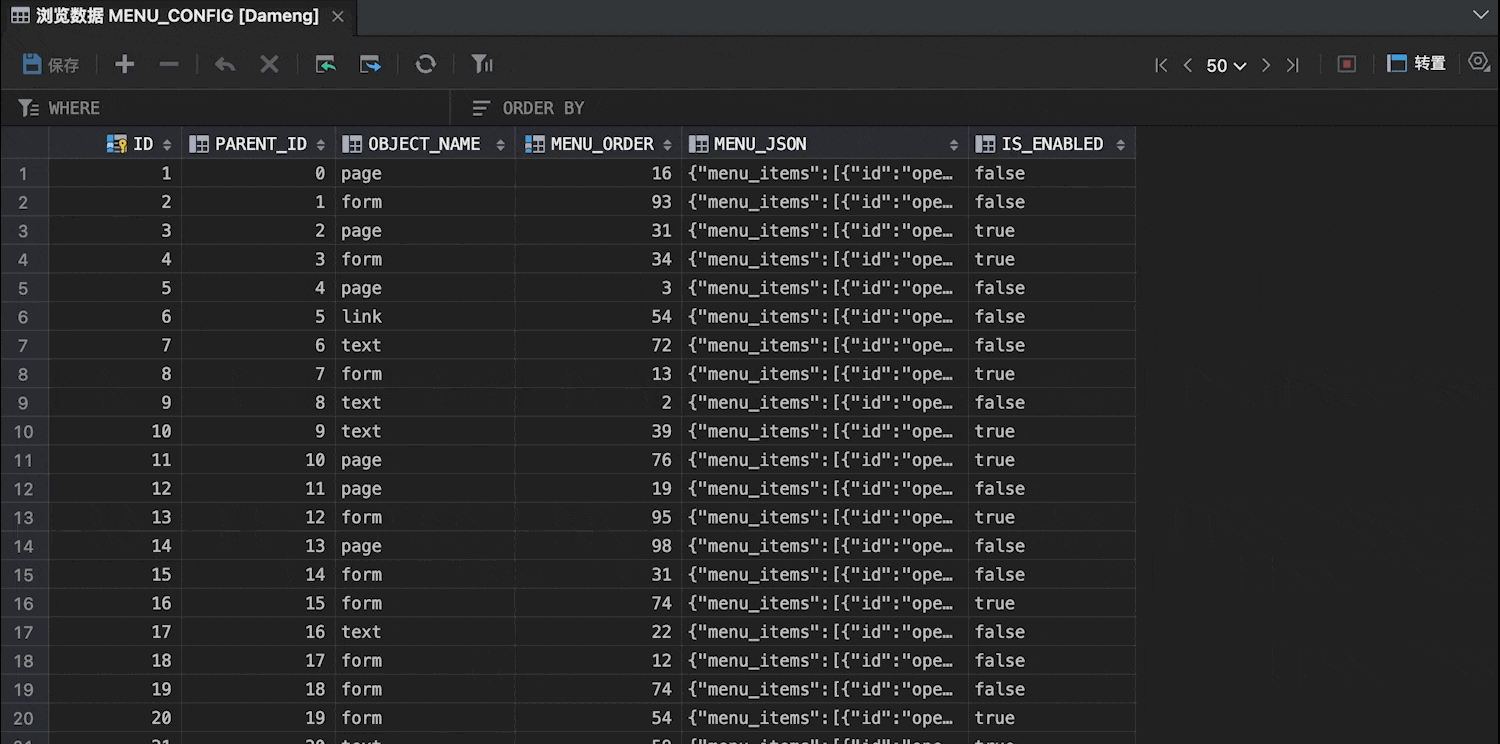Jump to the first page of results
Viewport: 1500px width, 744px height.
[1161, 65]
